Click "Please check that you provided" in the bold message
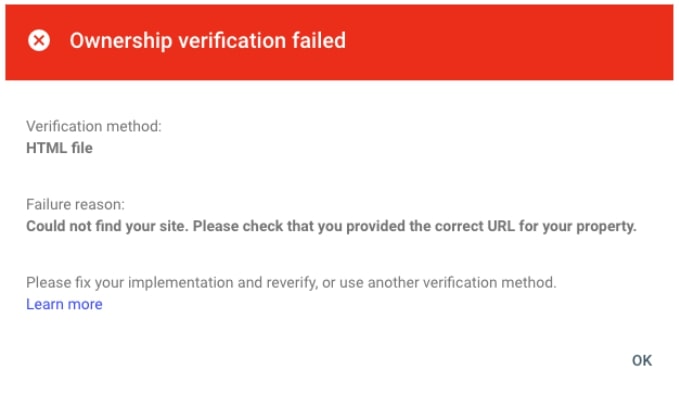Screen dimensions: 679x418 pyautogui.click(x=297, y=226)
